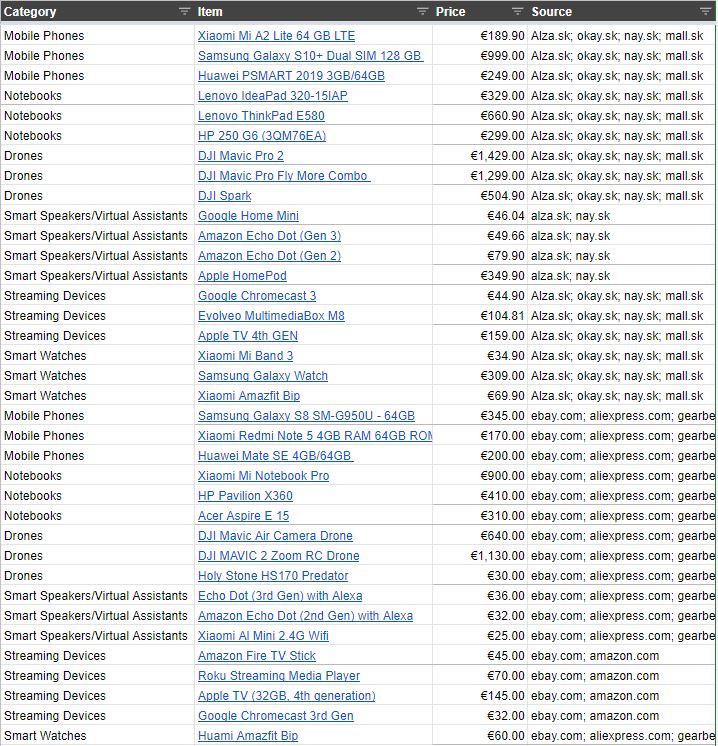Open DJI Mavic Pro Fly More Combo link
This screenshot has width=718, height=746.
(284, 176)
